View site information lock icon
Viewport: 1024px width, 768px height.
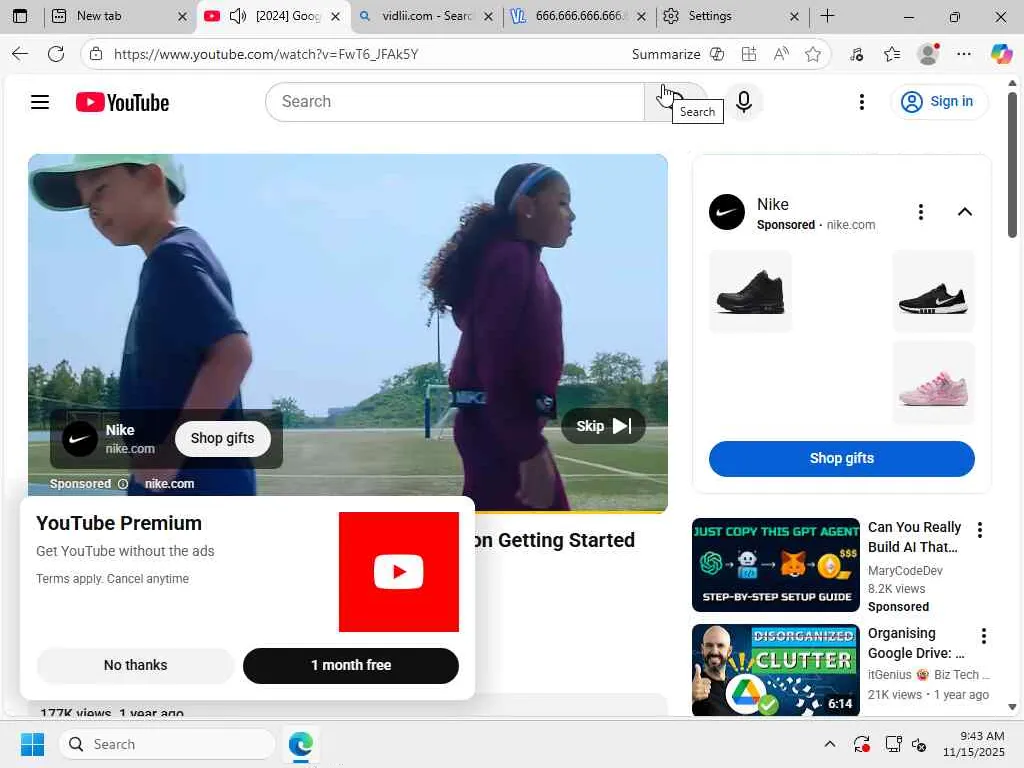96,54
